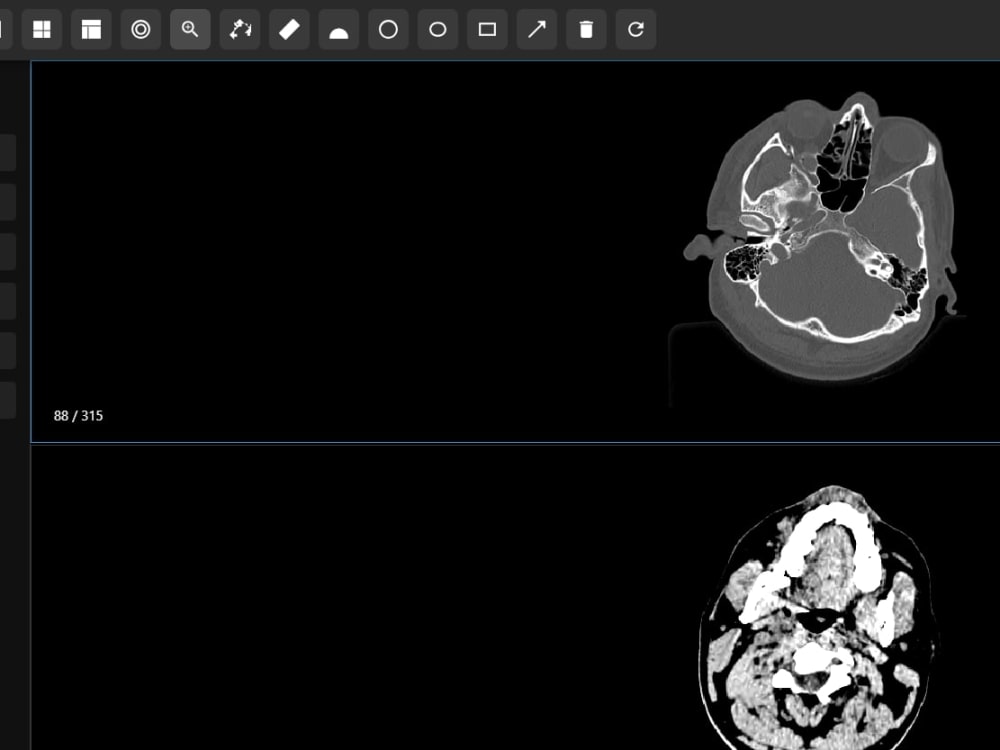Click the slice counter text 88 / 315
This screenshot has width=1000, height=750.
pos(78,416)
